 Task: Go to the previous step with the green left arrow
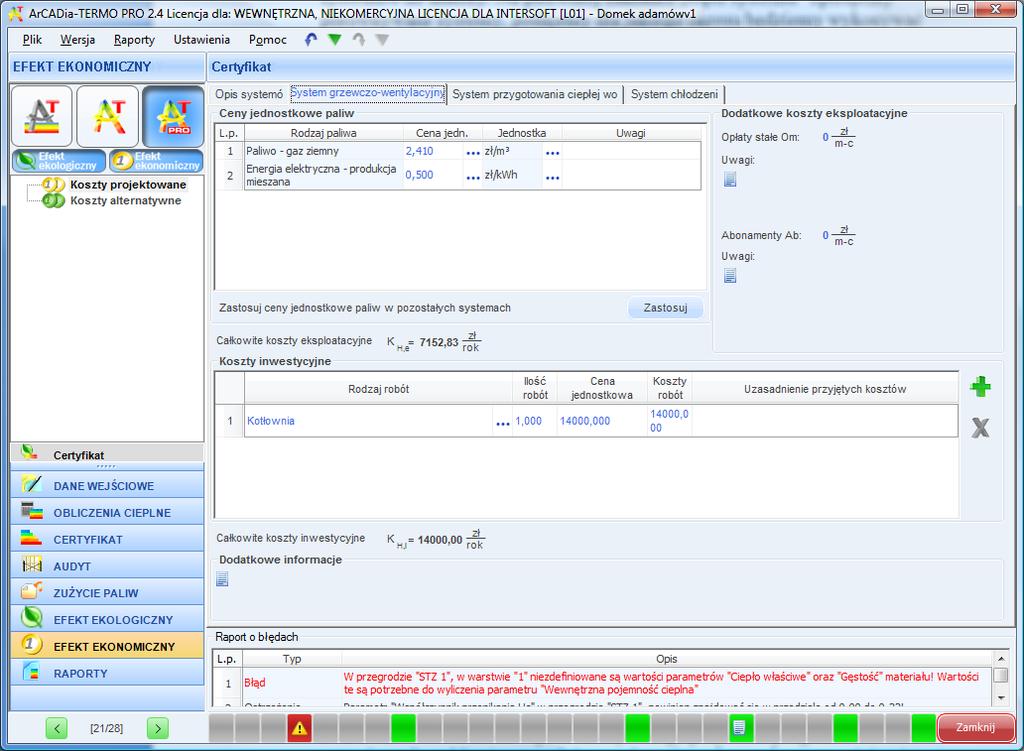click(57, 727)
